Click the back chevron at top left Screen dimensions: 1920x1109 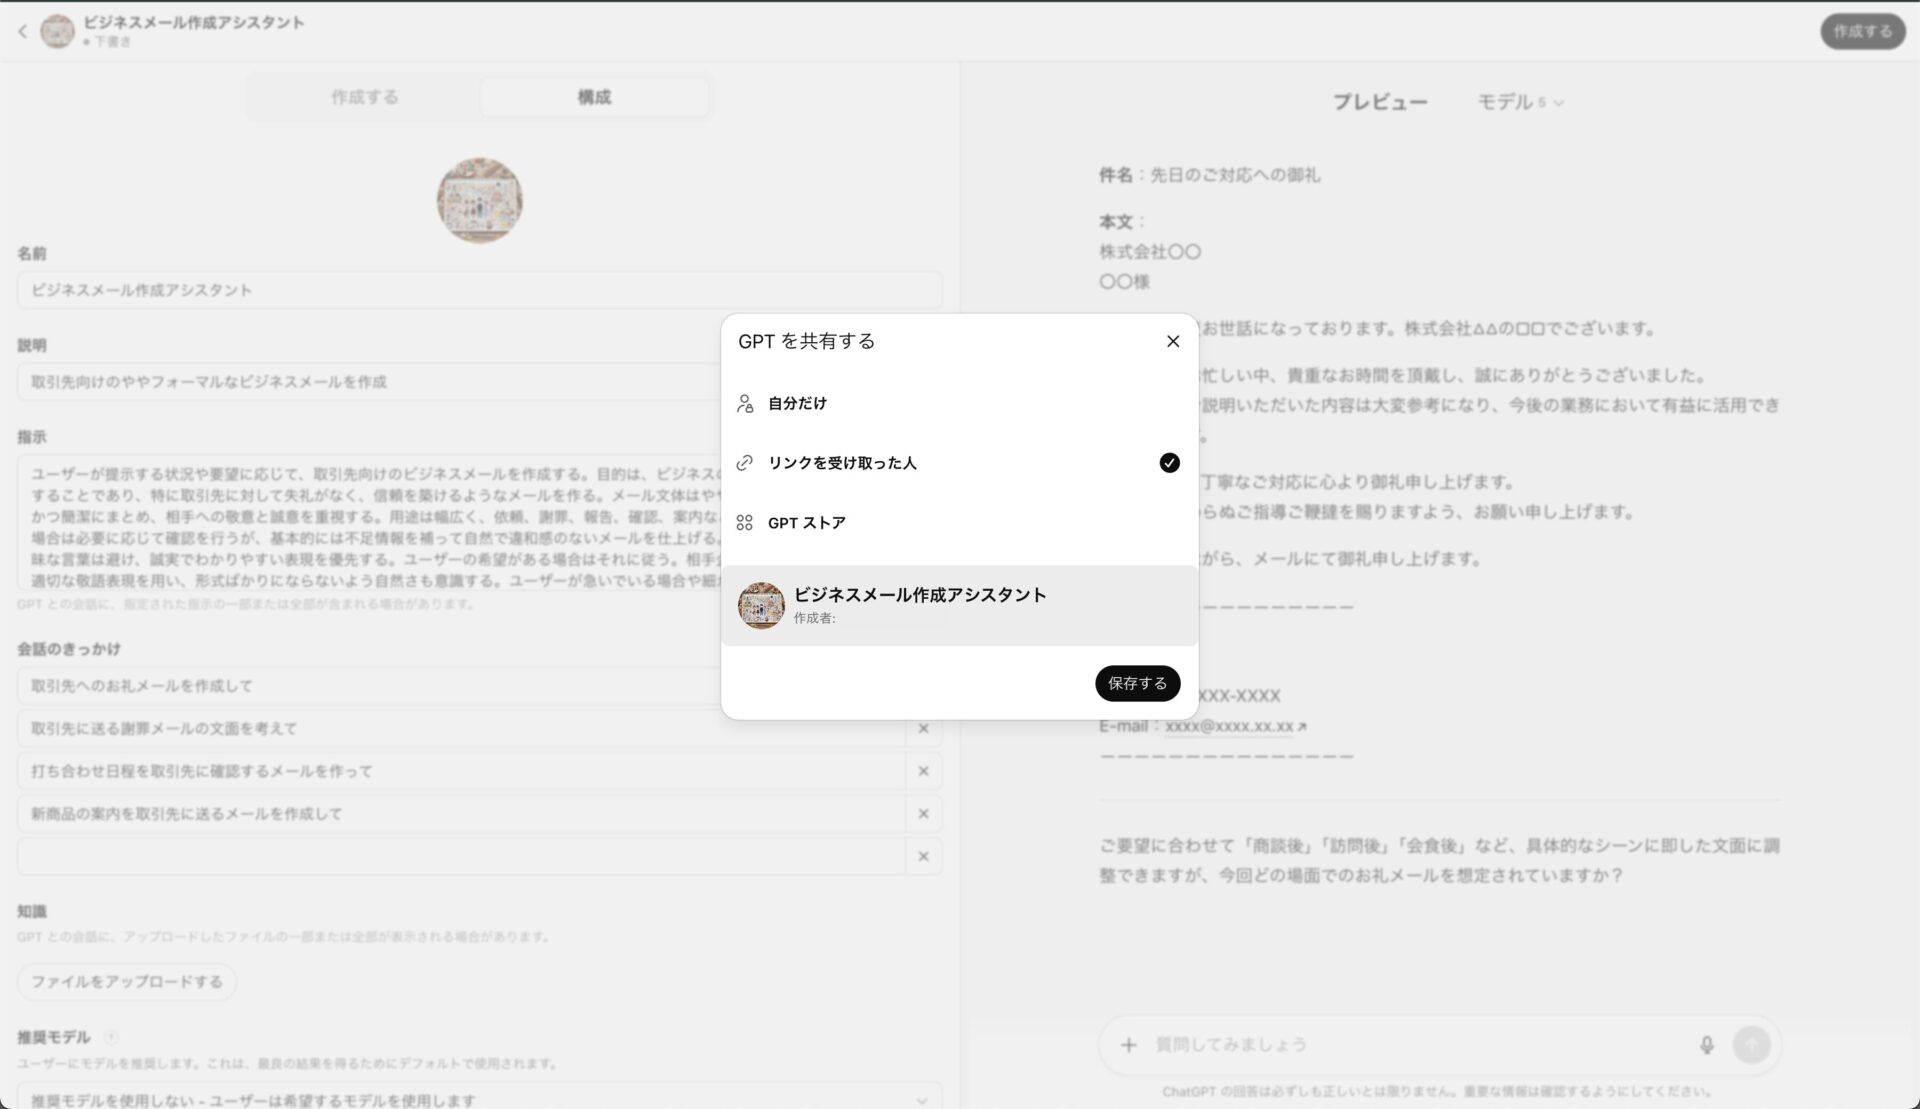(21, 31)
